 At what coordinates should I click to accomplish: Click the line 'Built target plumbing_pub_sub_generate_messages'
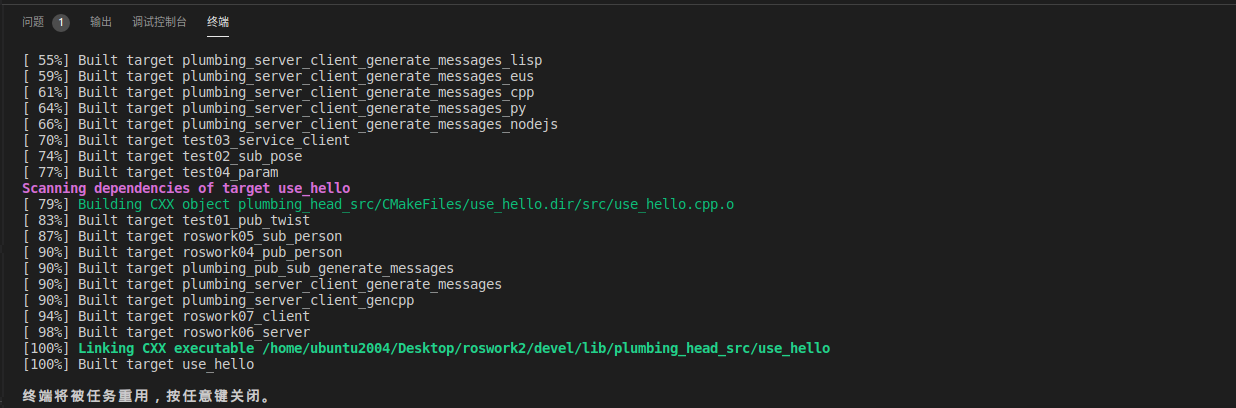238,268
